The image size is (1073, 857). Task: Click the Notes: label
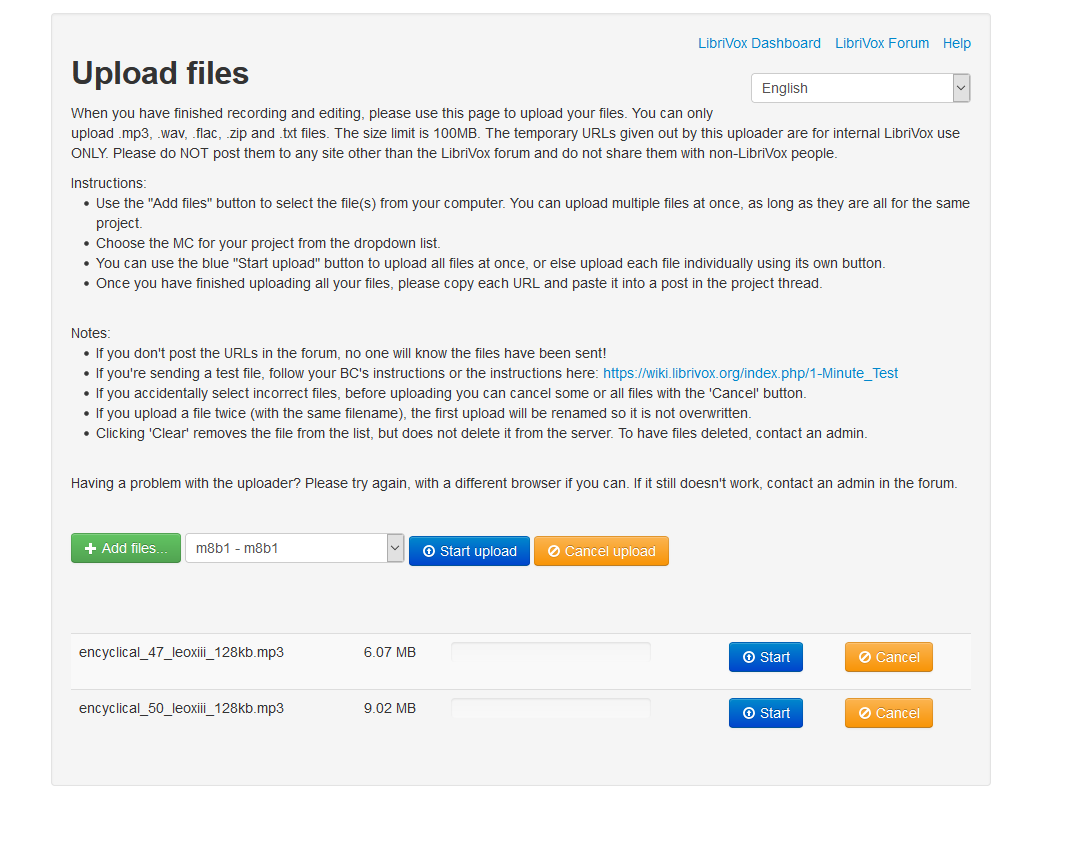[x=90, y=333]
